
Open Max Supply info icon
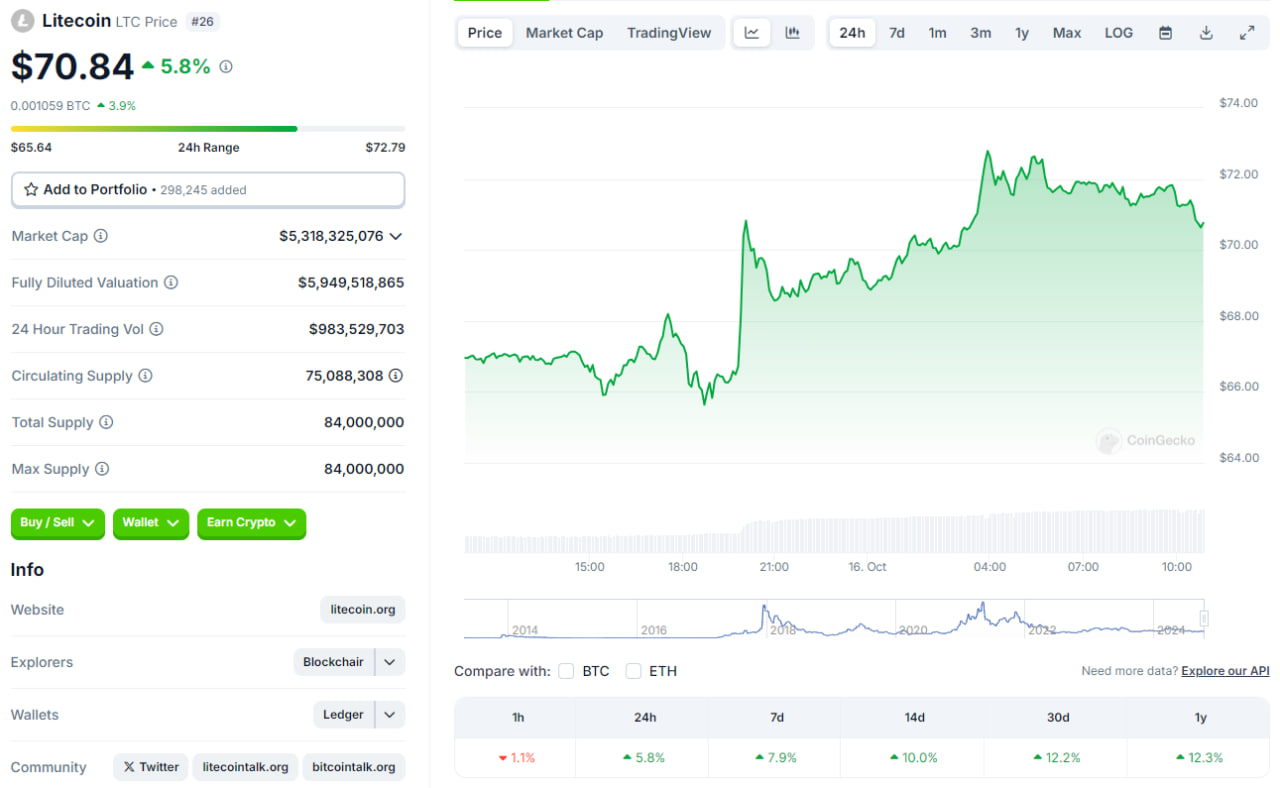[102, 469]
